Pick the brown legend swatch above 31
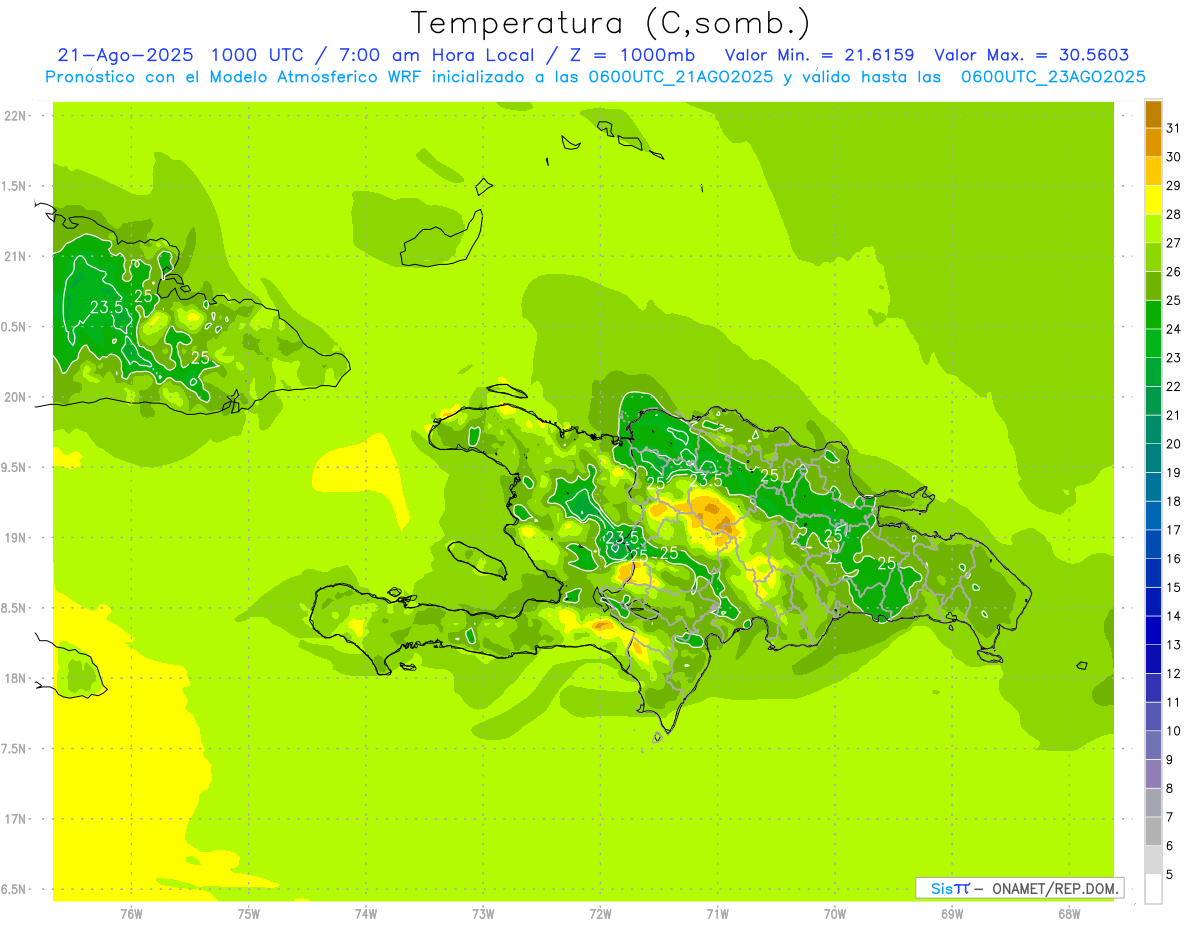1200x927 pixels. (1153, 114)
